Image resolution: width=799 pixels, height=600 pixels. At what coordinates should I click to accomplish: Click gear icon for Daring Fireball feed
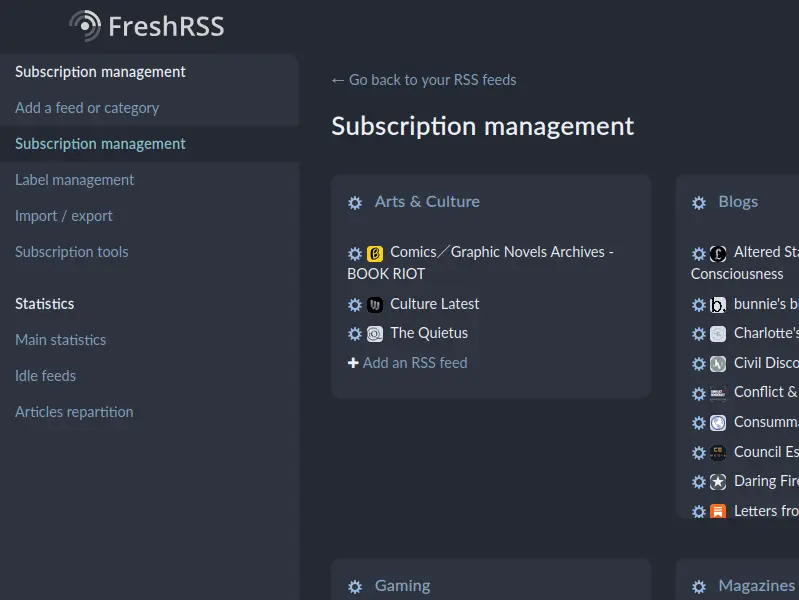pos(699,482)
